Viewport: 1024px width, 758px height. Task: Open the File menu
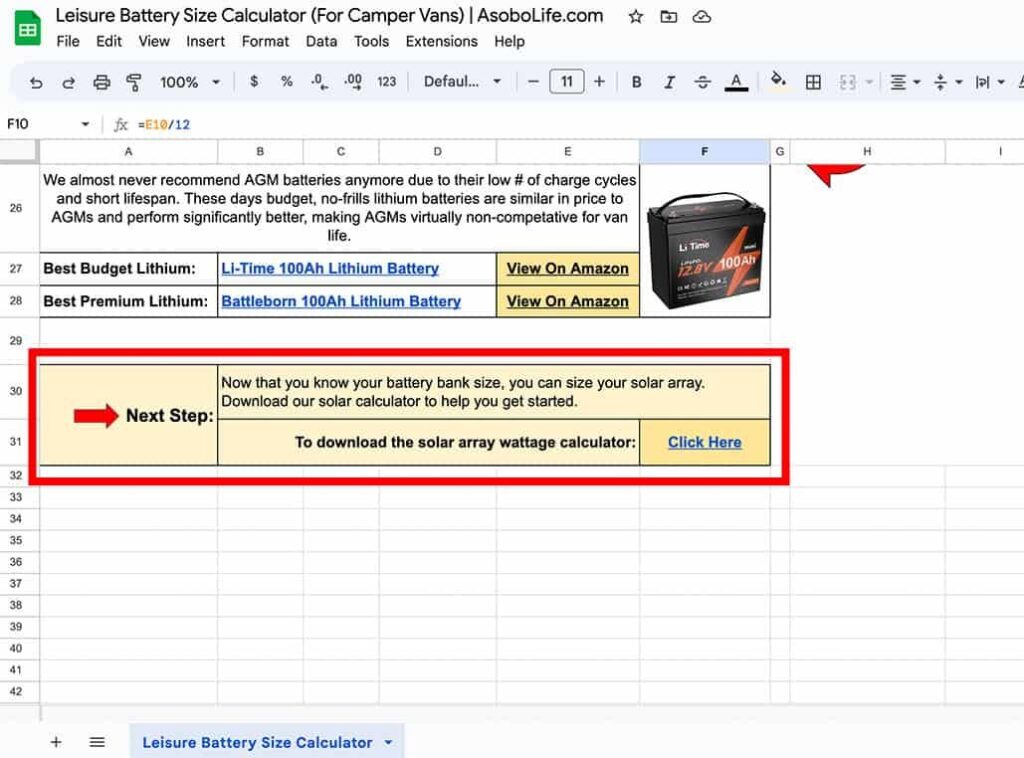tap(68, 42)
